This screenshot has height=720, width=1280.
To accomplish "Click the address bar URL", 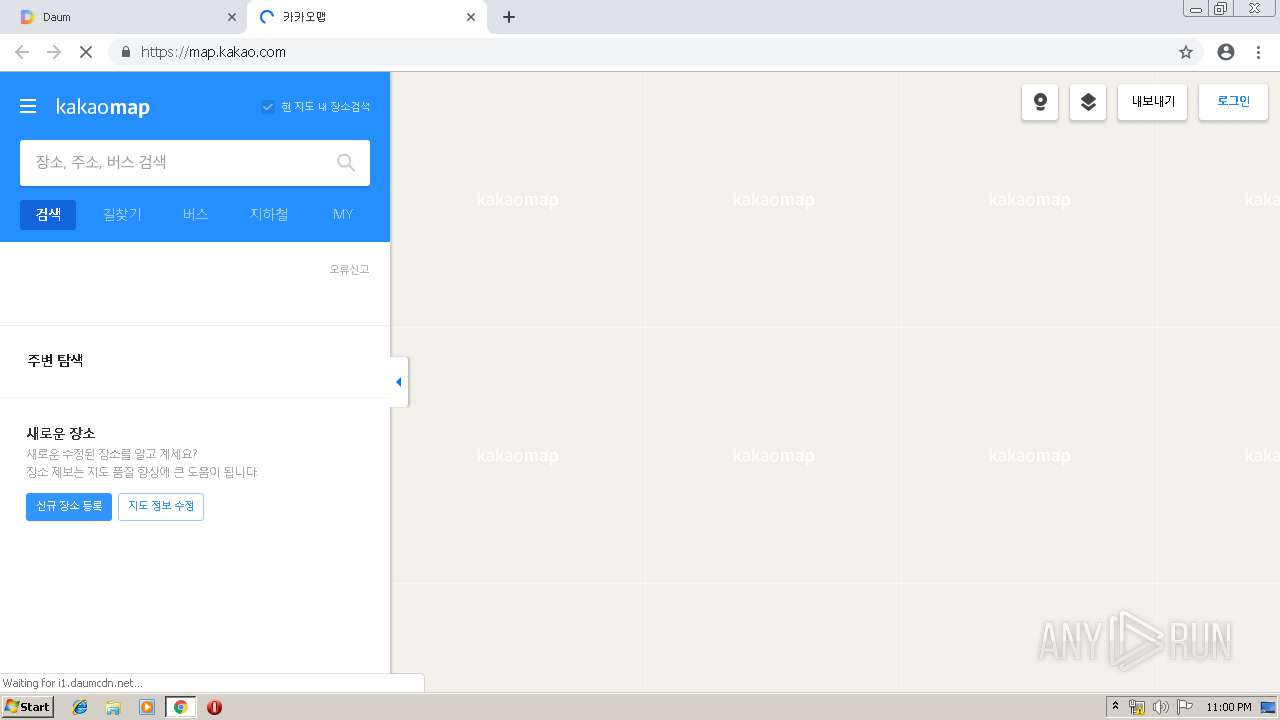I will point(213,52).
